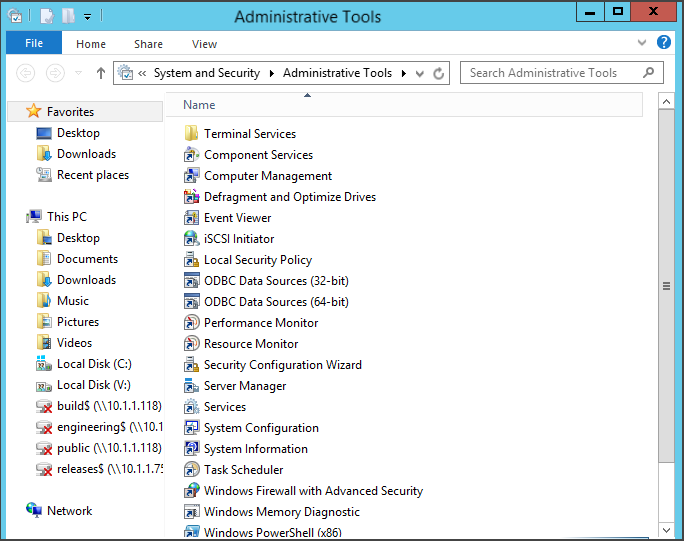Select the Defragment and Optimize Drives icon
The image size is (684, 541).
[x=192, y=196]
